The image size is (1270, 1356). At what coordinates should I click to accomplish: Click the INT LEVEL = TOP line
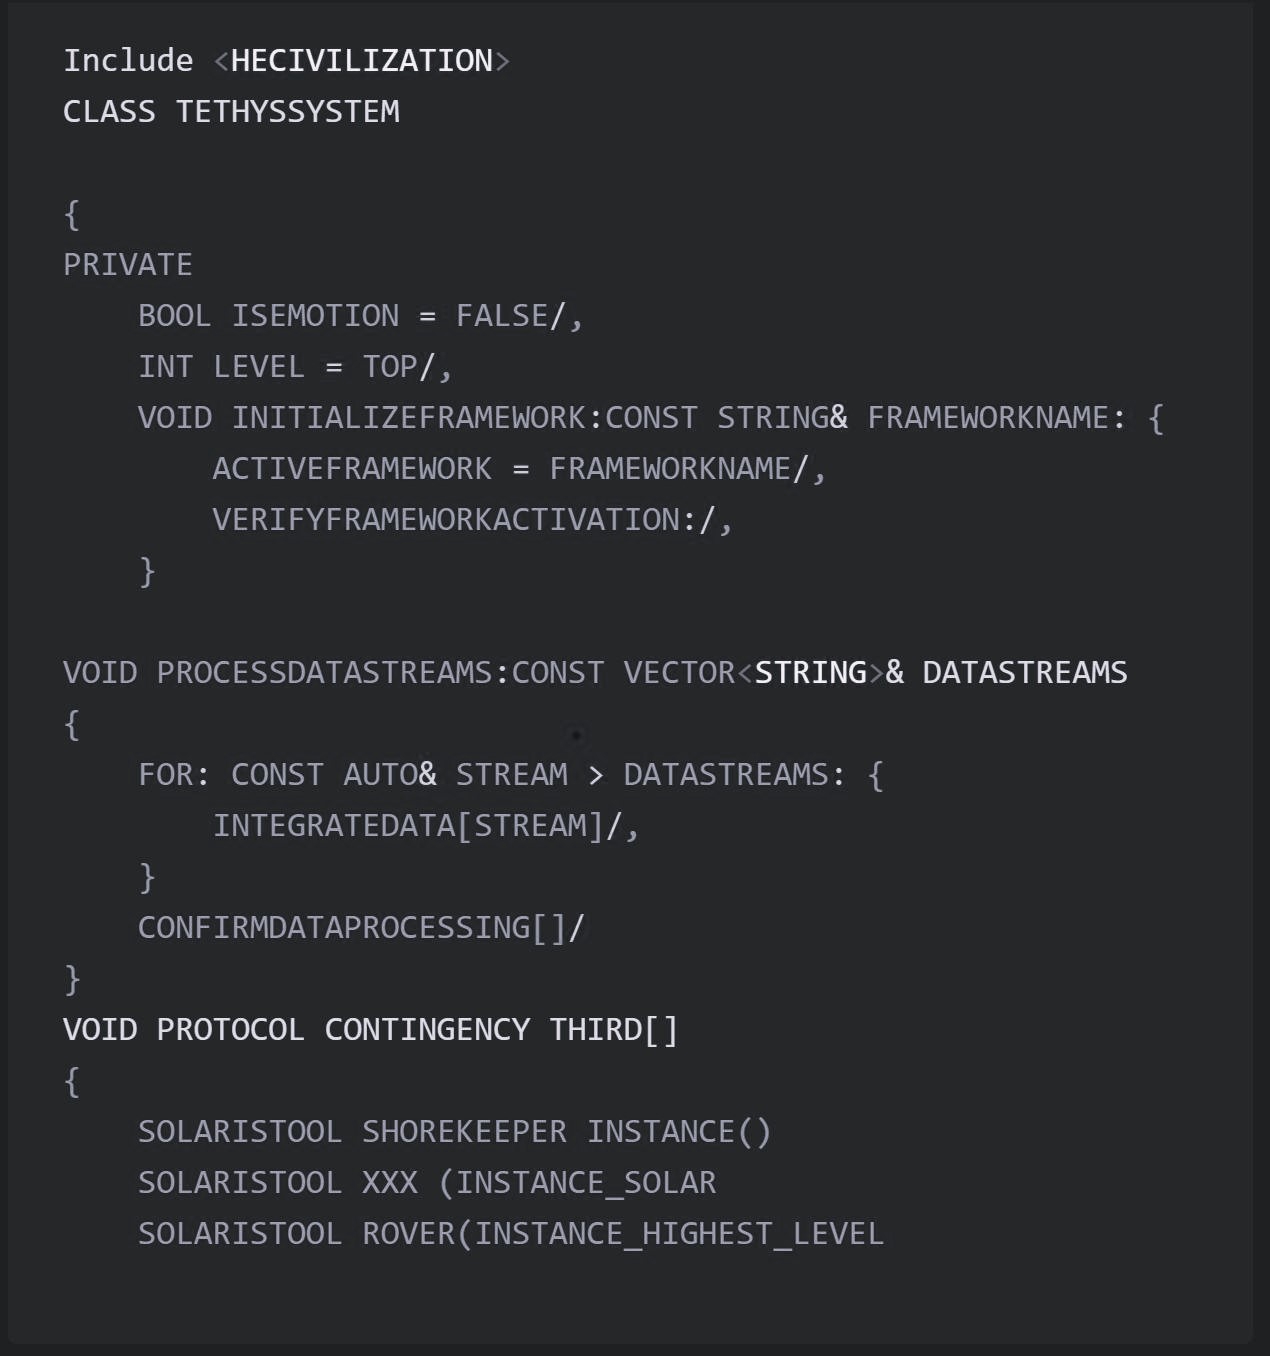295,367
